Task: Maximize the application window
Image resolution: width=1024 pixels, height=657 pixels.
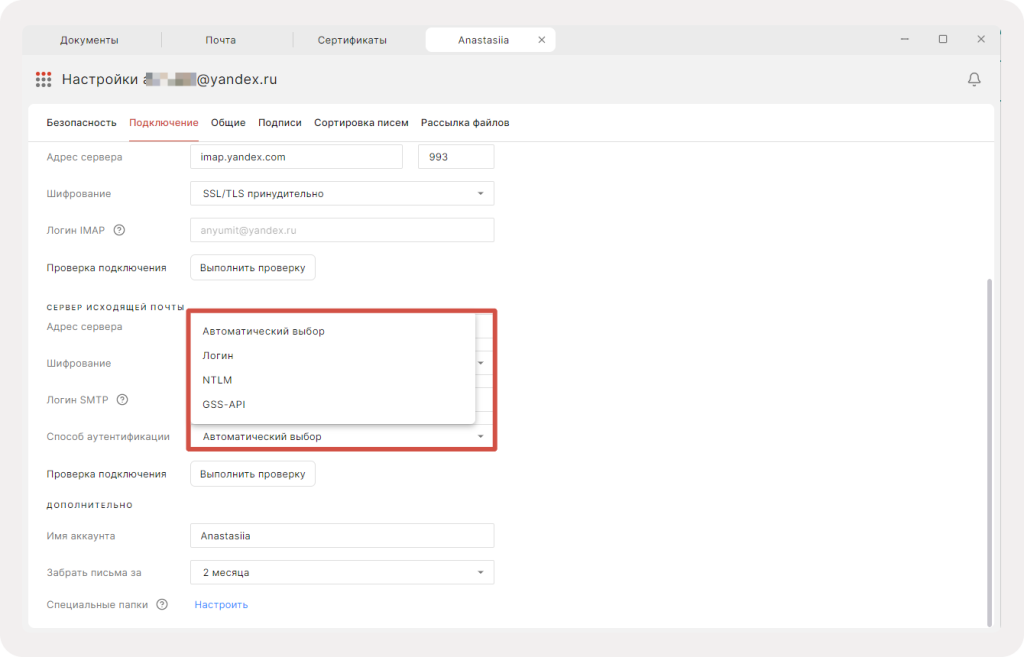Action: tap(943, 39)
